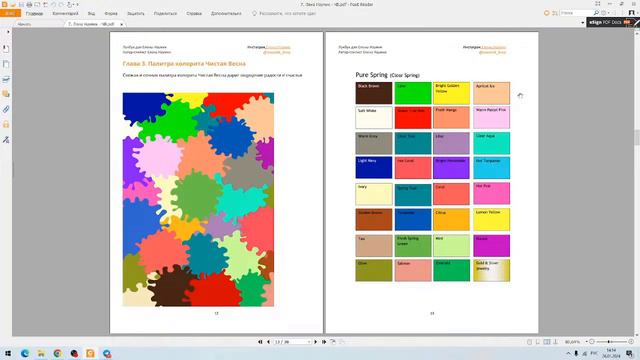Click the previous view icon in status bar
The height and width of the screenshot is (360, 640).
[x=333, y=342]
